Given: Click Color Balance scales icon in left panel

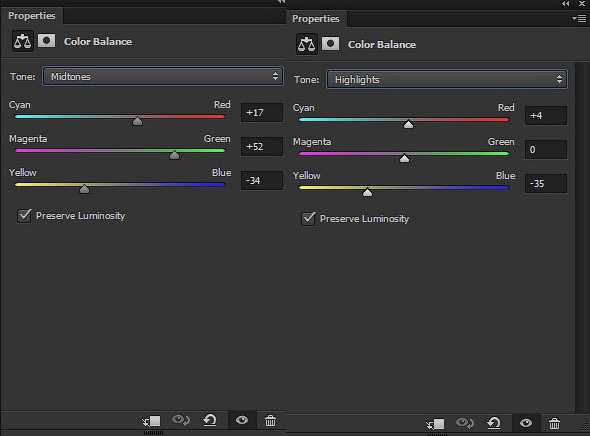Looking at the screenshot, I should click(23, 41).
